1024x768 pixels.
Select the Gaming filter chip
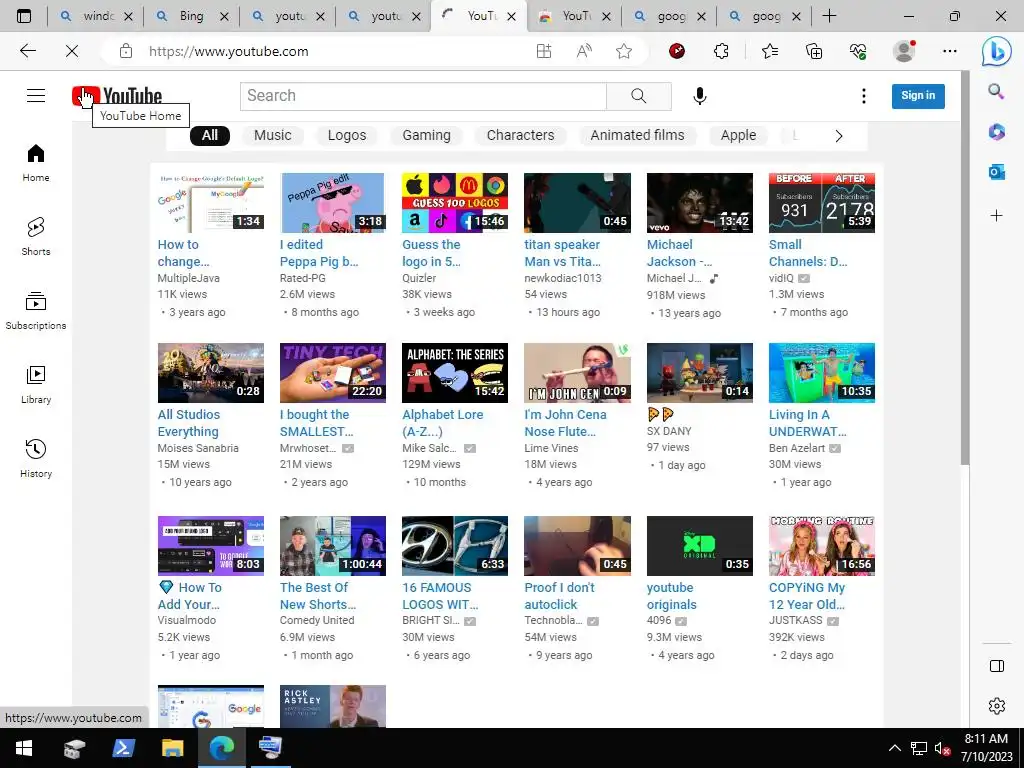pos(426,135)
